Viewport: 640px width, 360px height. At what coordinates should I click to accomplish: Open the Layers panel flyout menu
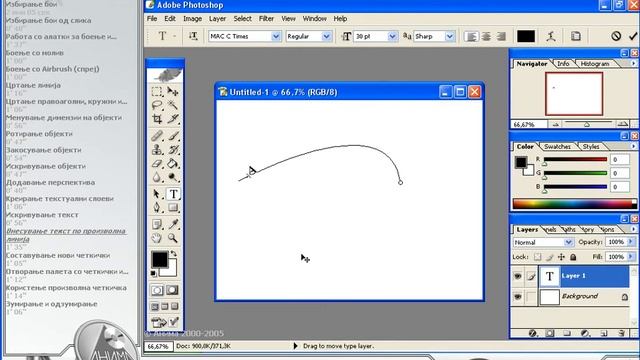(633, 229)
